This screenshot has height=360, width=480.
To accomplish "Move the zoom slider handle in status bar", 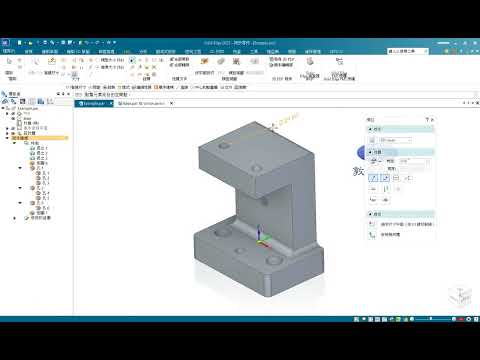I will (x=431, y=319).
